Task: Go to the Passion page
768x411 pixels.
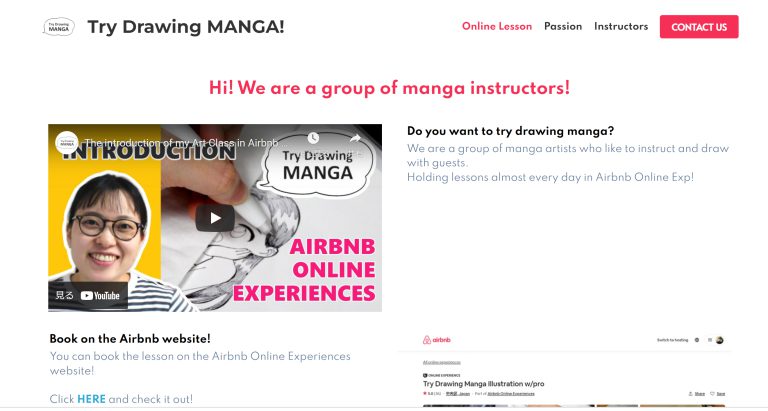Action: pyautogui.click(x=563, y=26)
